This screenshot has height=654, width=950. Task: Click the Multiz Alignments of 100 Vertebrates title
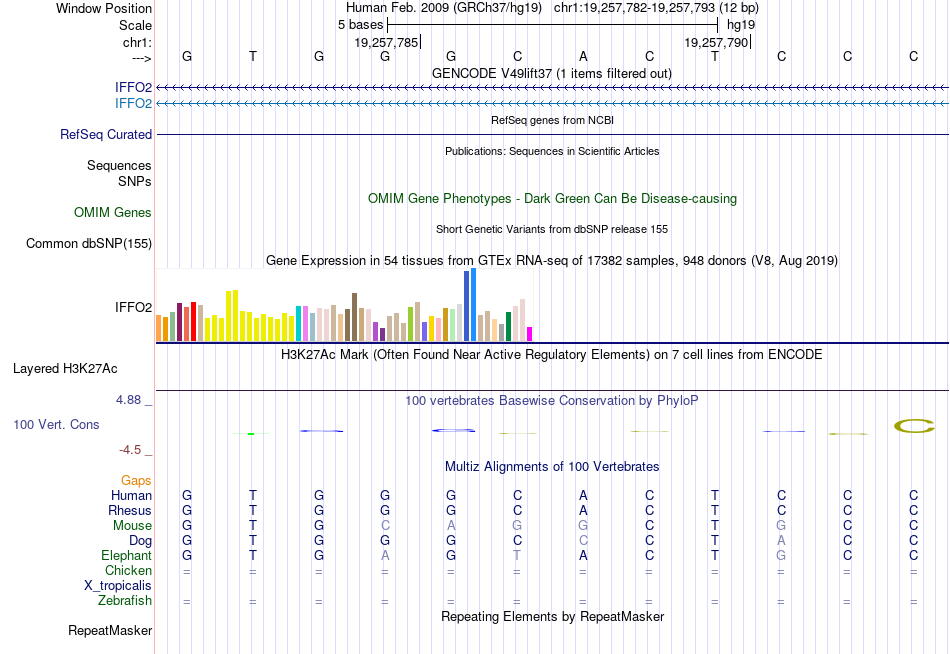coord(552,467)
